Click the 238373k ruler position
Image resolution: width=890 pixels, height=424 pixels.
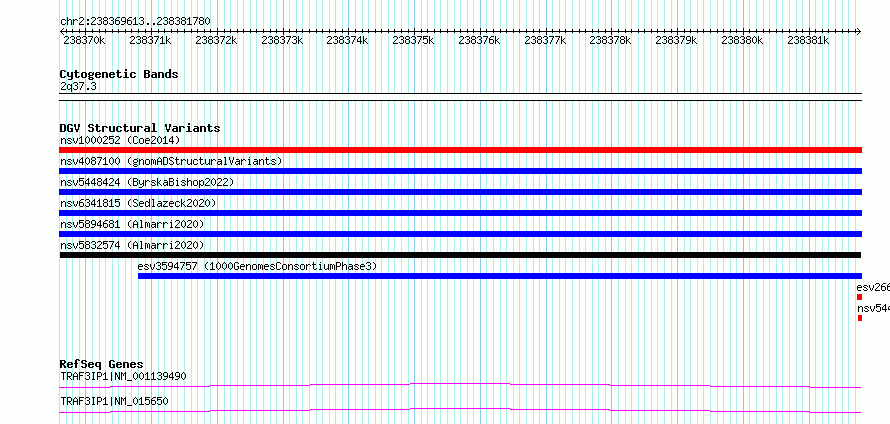(282, 40)
